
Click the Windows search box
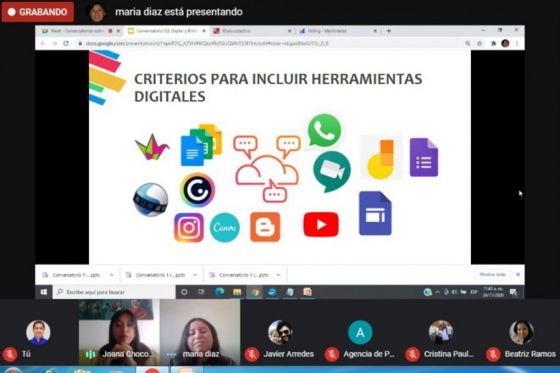(x=114, y=292)
